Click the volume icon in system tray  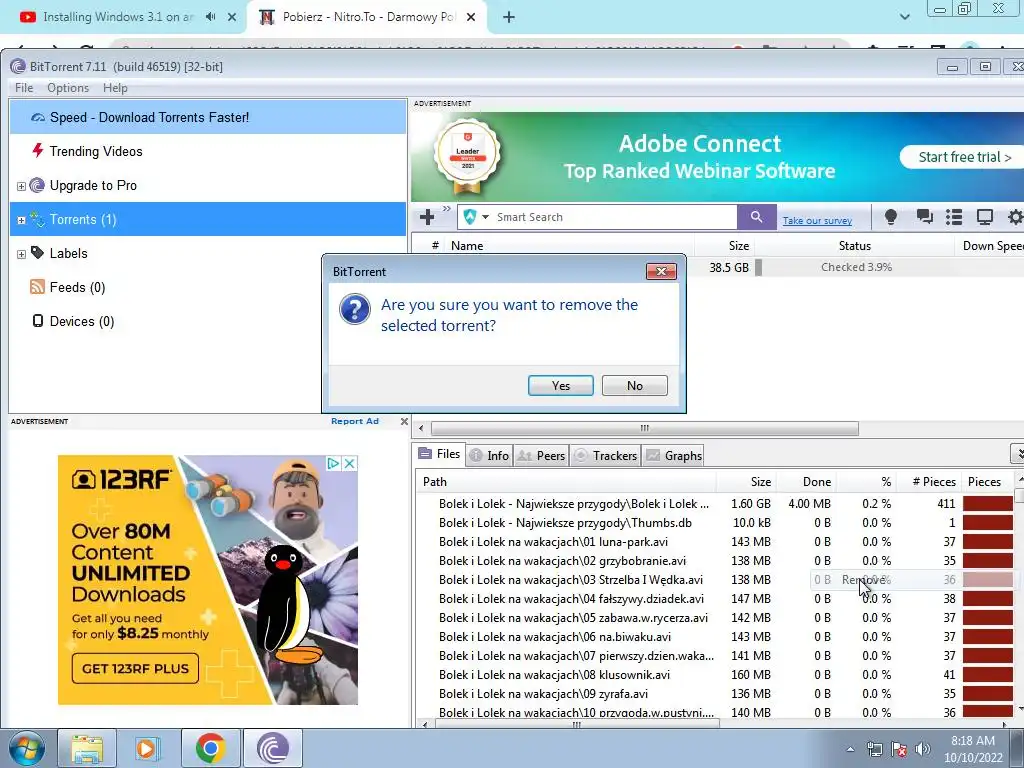(922, 748)
